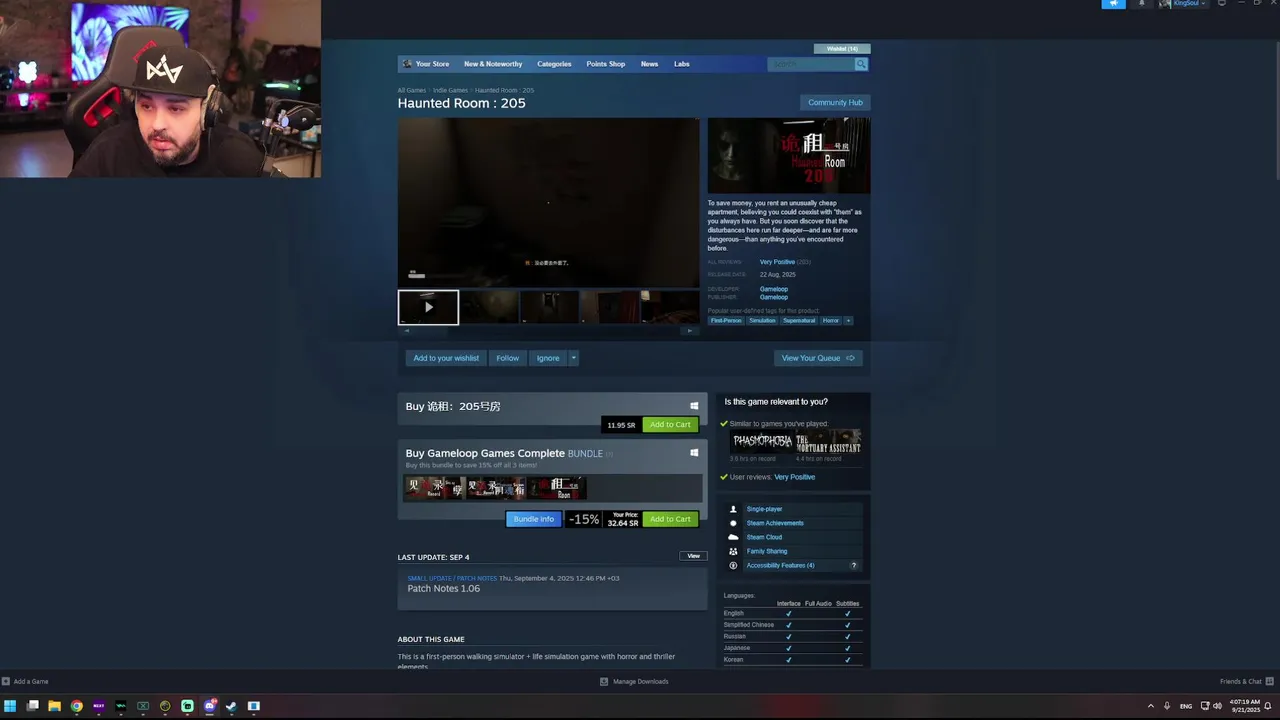This screenshot has width=1280, height=720.
Task: Click the taskbar volume speaker icon
Action: [x=1217, y=706]
